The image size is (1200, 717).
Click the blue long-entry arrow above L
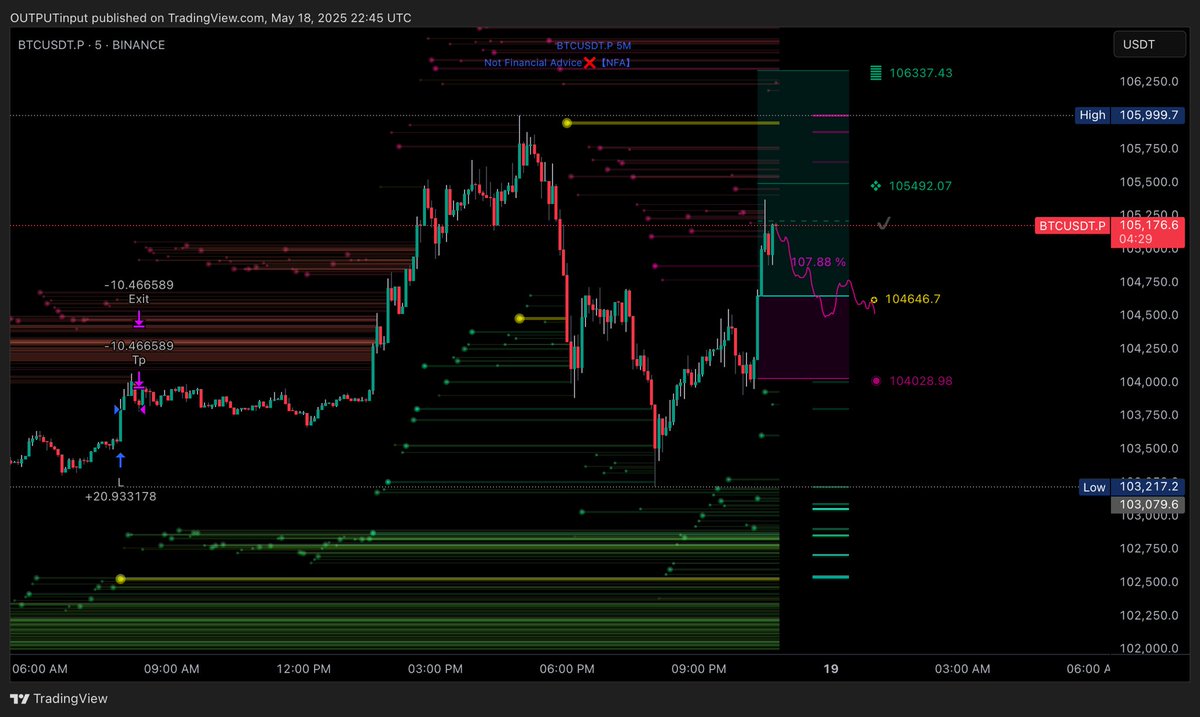point(120,459)
